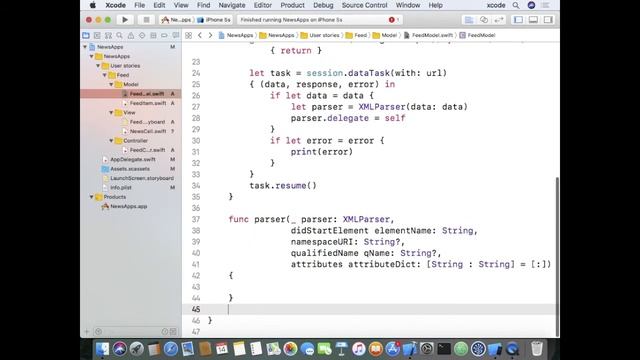Screen dimensions: 640x360
Task: Open the Navigate menu
Action: point(232,5)
